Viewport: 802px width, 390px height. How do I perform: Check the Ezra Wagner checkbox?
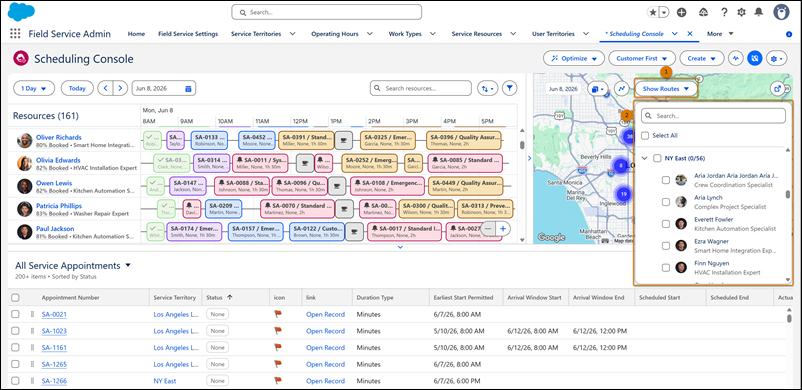pyautogui.click(x=665, y=246)
